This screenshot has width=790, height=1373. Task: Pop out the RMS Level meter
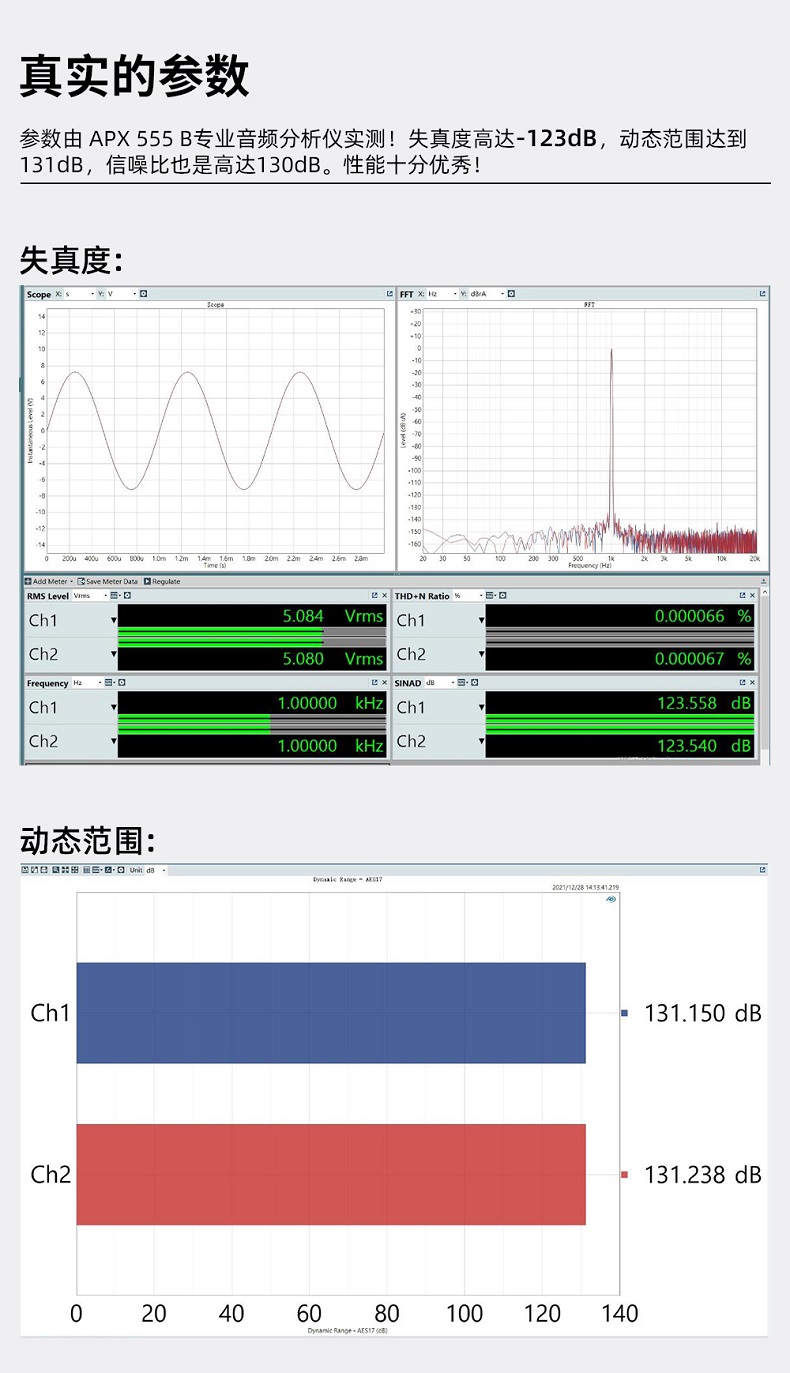tap(374, 595)
